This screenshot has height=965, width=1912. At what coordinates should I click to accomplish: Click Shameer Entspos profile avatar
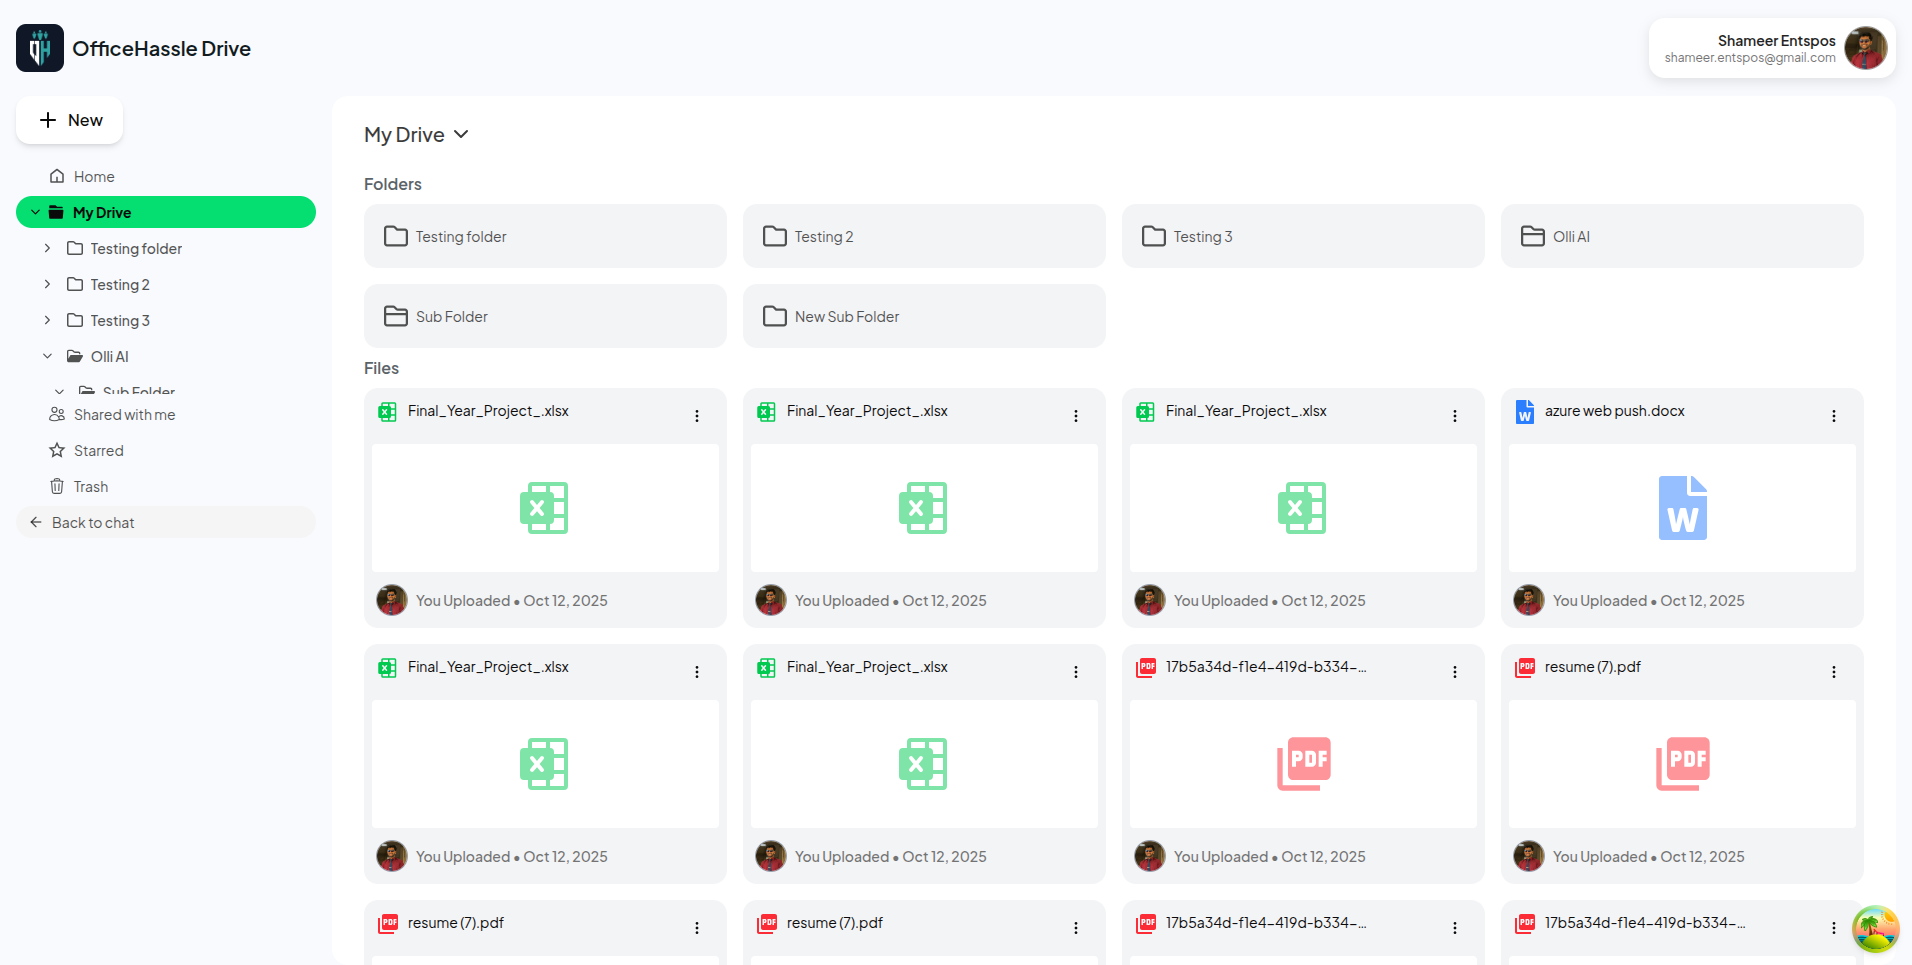1865,48
